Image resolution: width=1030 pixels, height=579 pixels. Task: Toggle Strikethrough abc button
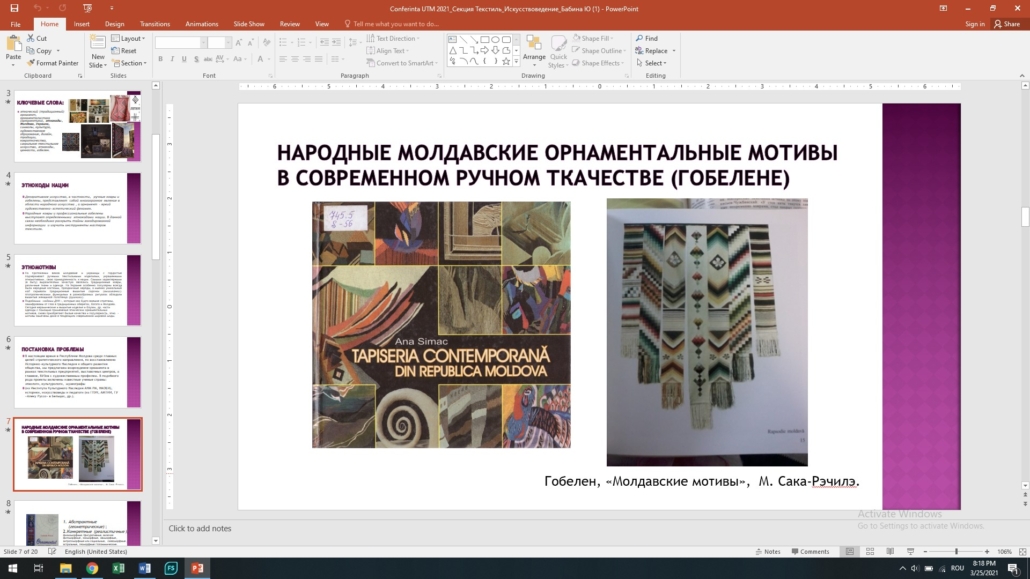click(208, 59)
